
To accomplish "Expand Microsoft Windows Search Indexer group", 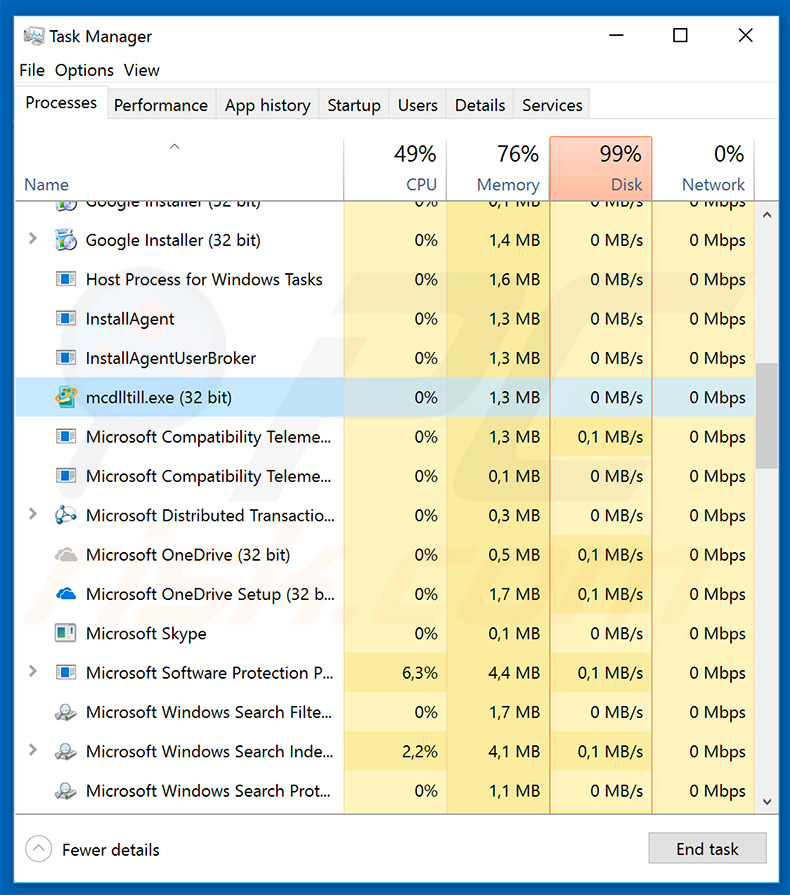I will (33, 751).
